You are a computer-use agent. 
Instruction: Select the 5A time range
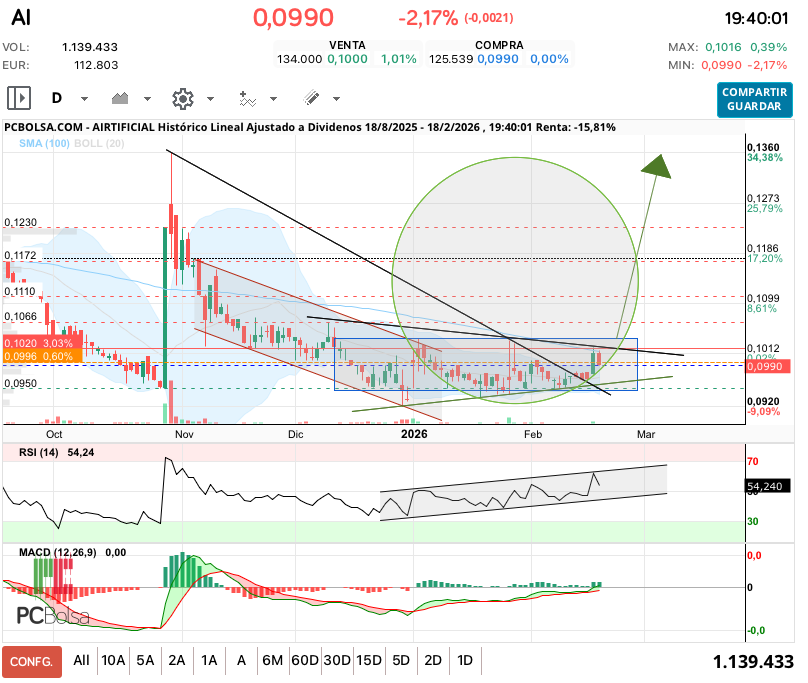145,660
